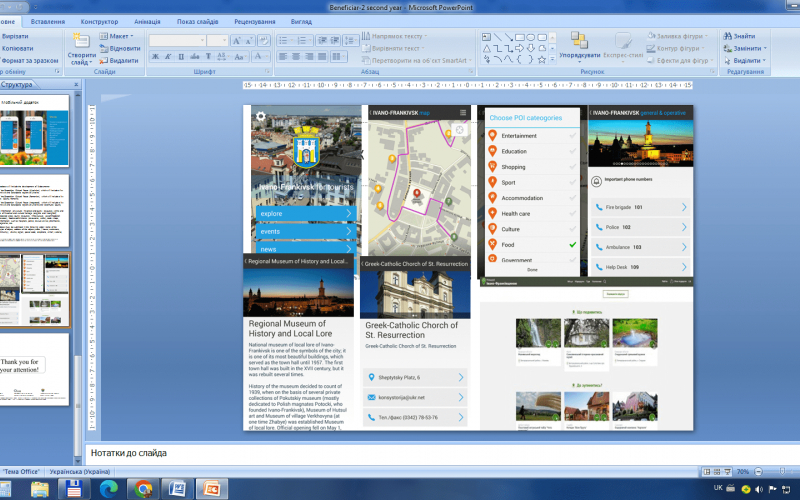Open the change case Aa dropdown
800x500 pixels.
[239, 57]
